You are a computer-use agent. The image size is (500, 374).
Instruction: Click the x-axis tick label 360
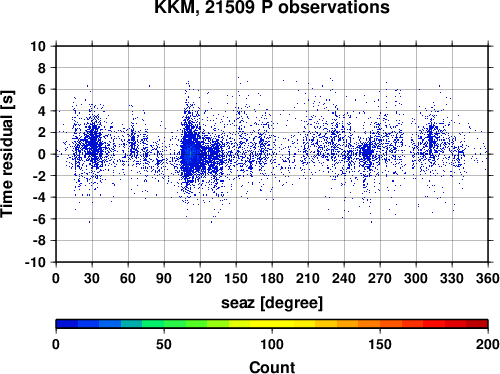click(x=488, y=278)
